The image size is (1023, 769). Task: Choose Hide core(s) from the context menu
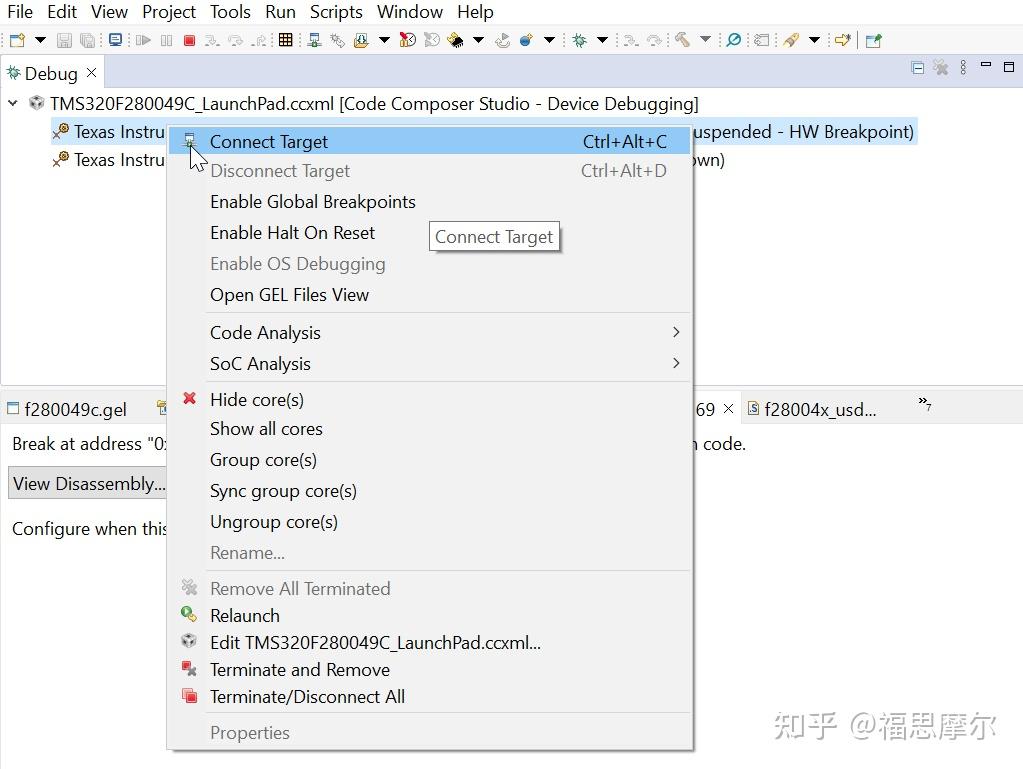point(257,399)
